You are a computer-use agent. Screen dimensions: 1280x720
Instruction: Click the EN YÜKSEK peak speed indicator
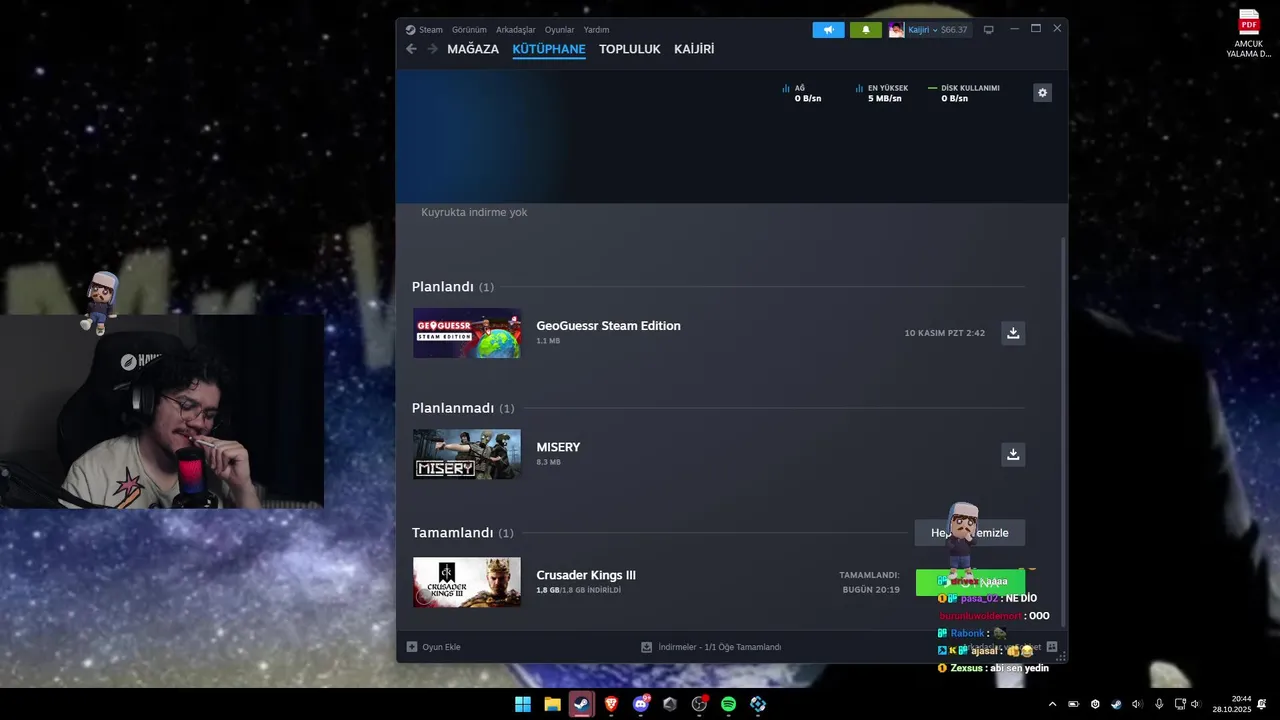881,93
